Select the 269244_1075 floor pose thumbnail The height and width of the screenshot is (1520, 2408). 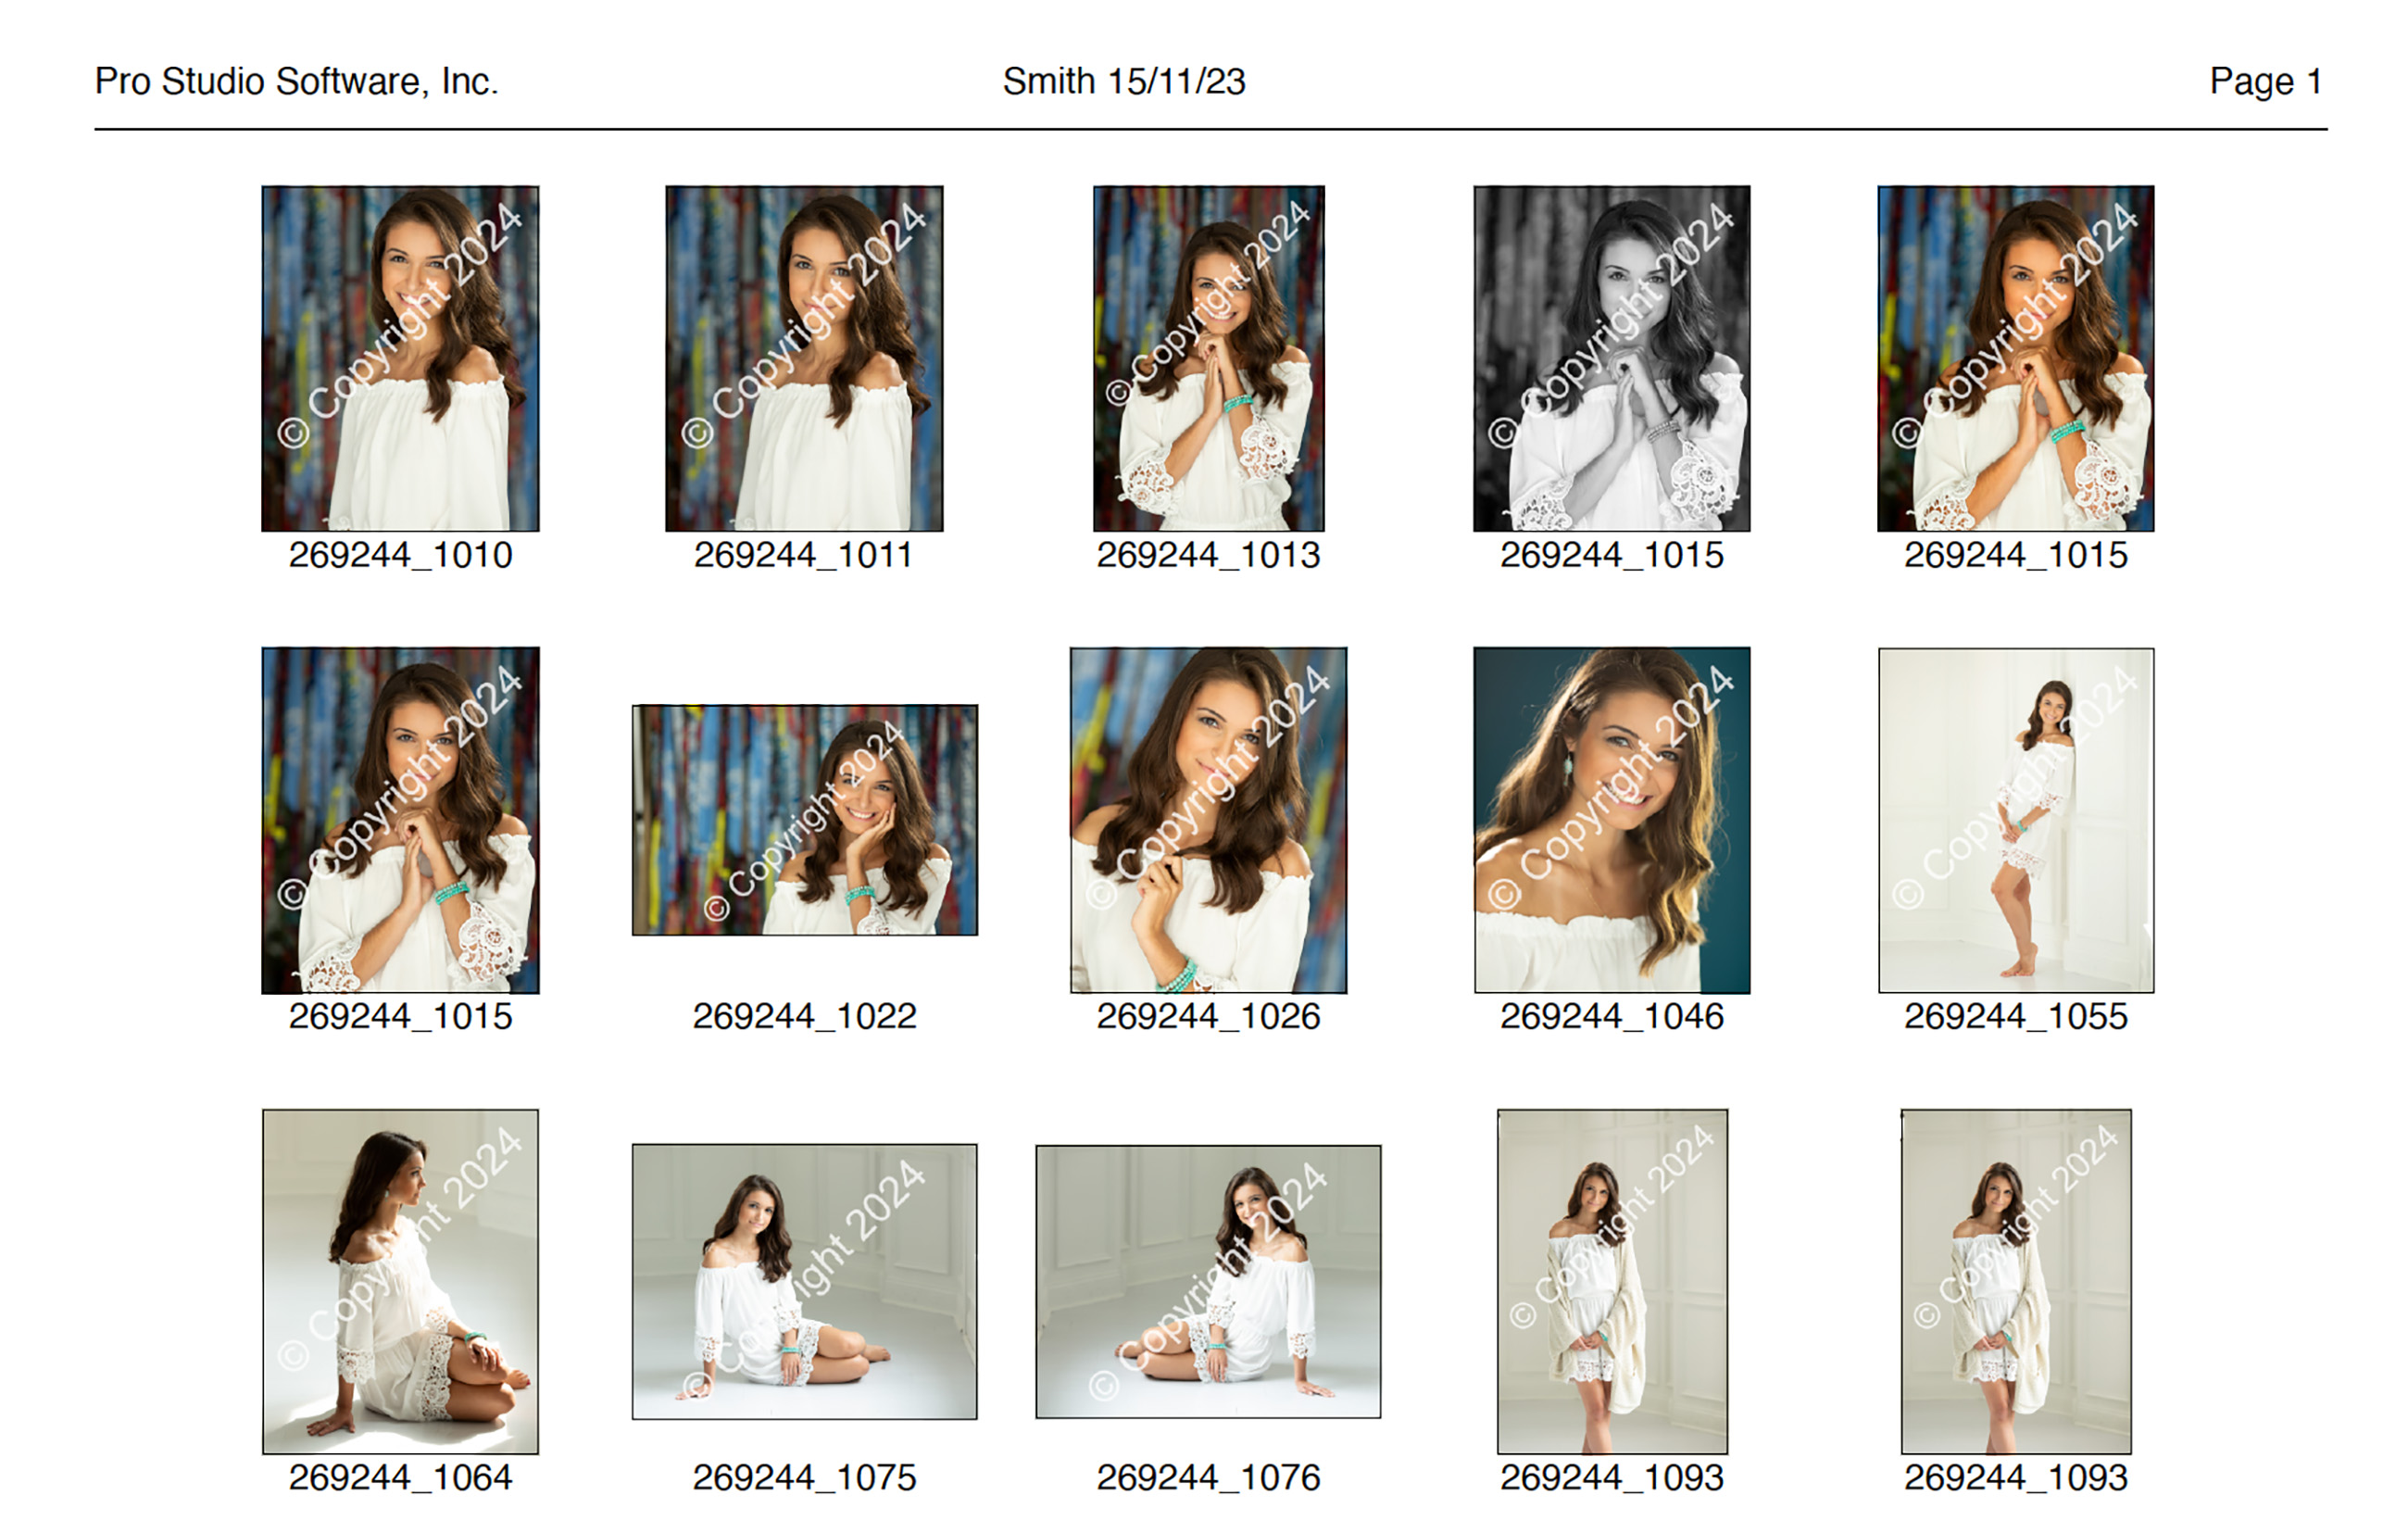click(804, 1281)
